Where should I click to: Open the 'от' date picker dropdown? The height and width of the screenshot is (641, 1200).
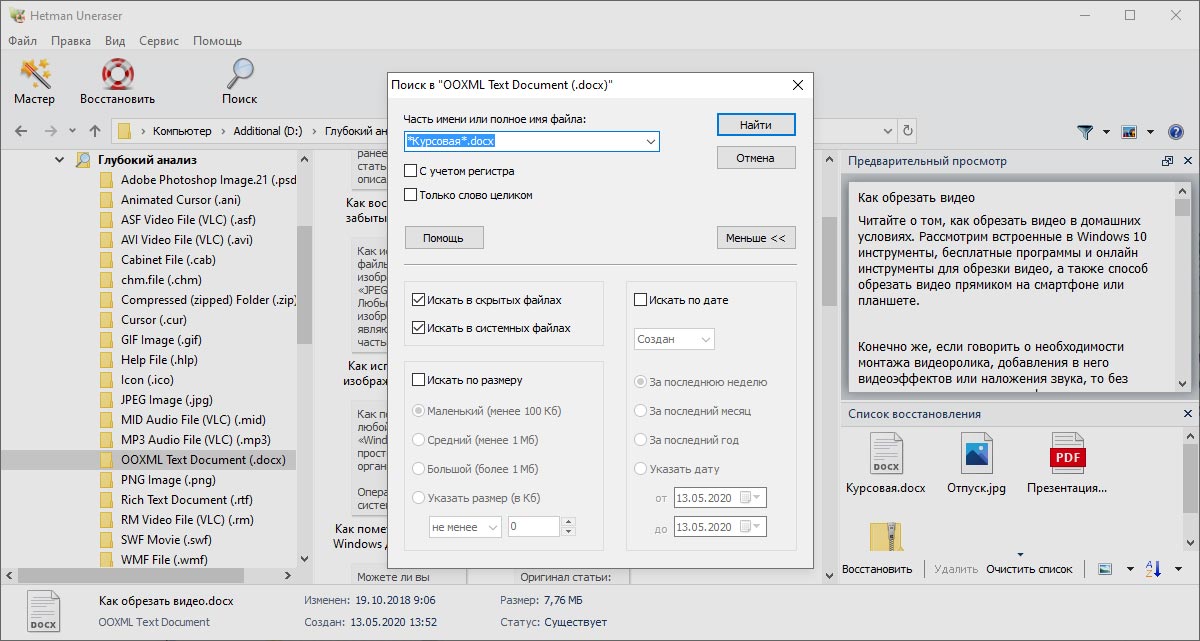(757, 497)
